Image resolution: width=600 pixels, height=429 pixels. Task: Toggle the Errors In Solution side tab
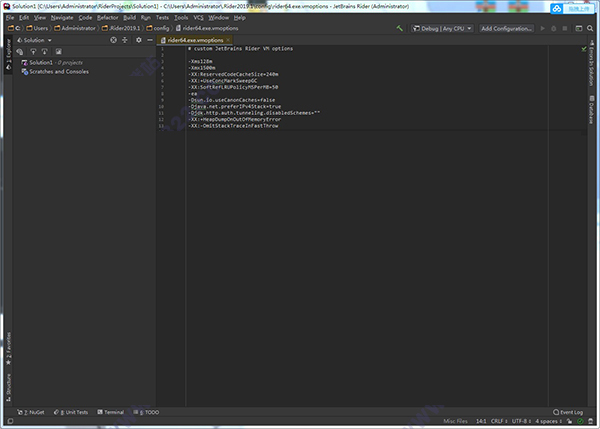click(x=590, y=63)
